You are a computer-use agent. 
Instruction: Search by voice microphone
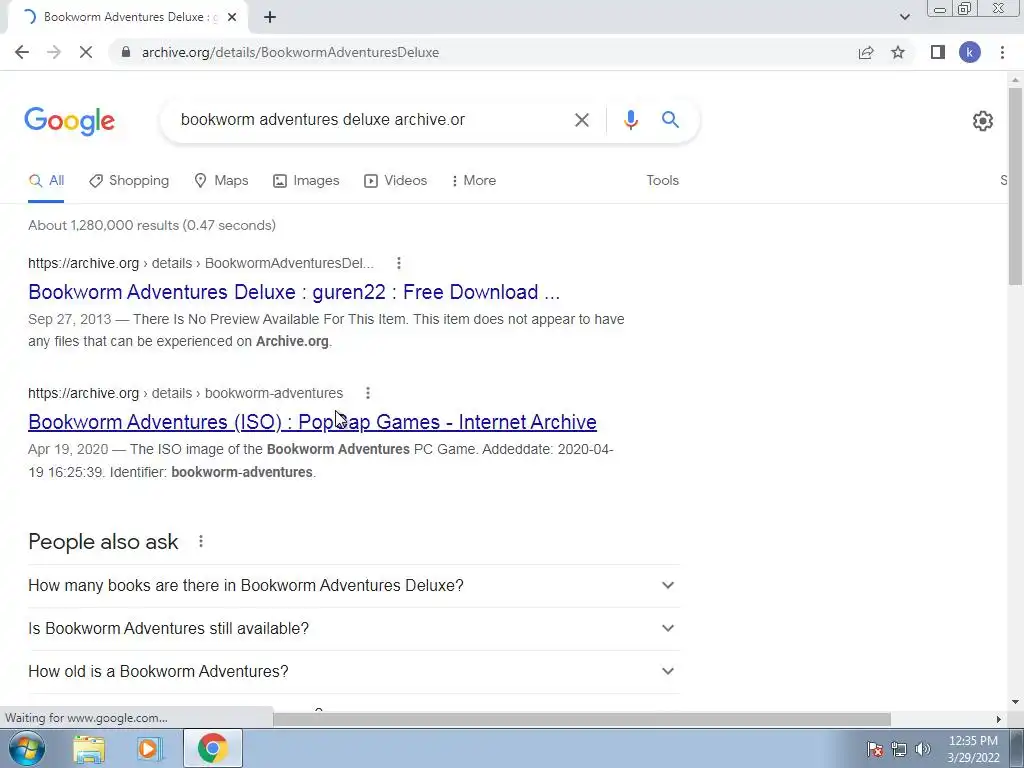630,120
